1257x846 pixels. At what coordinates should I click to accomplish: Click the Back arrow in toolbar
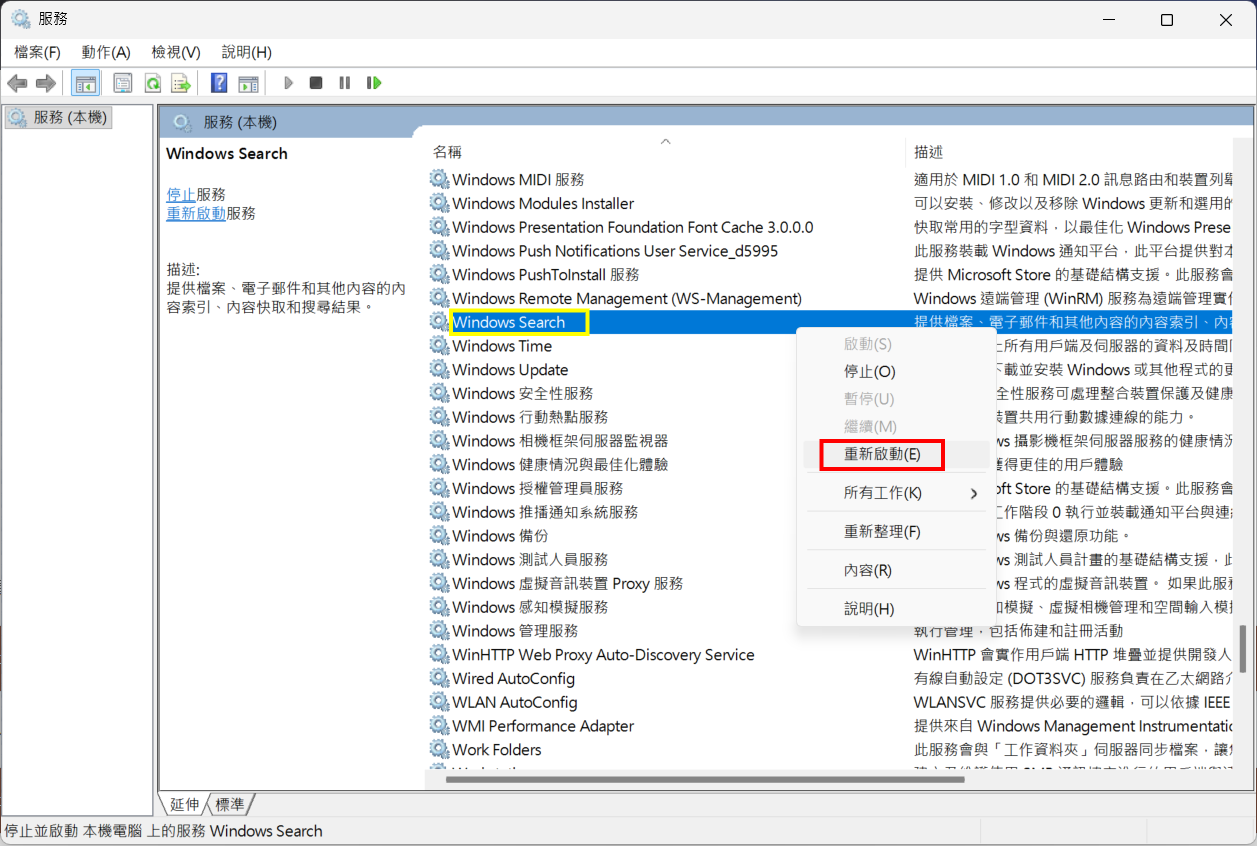(x=17, y=83)
